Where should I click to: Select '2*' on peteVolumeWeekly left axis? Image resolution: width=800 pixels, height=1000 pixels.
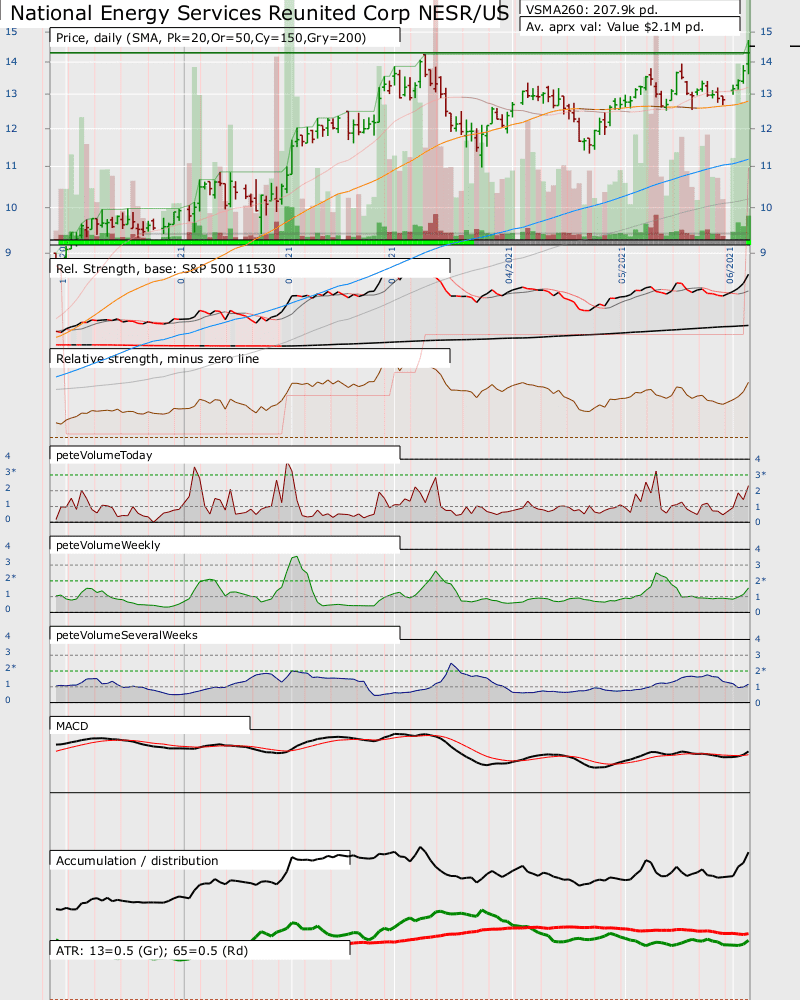click(11, 577)
